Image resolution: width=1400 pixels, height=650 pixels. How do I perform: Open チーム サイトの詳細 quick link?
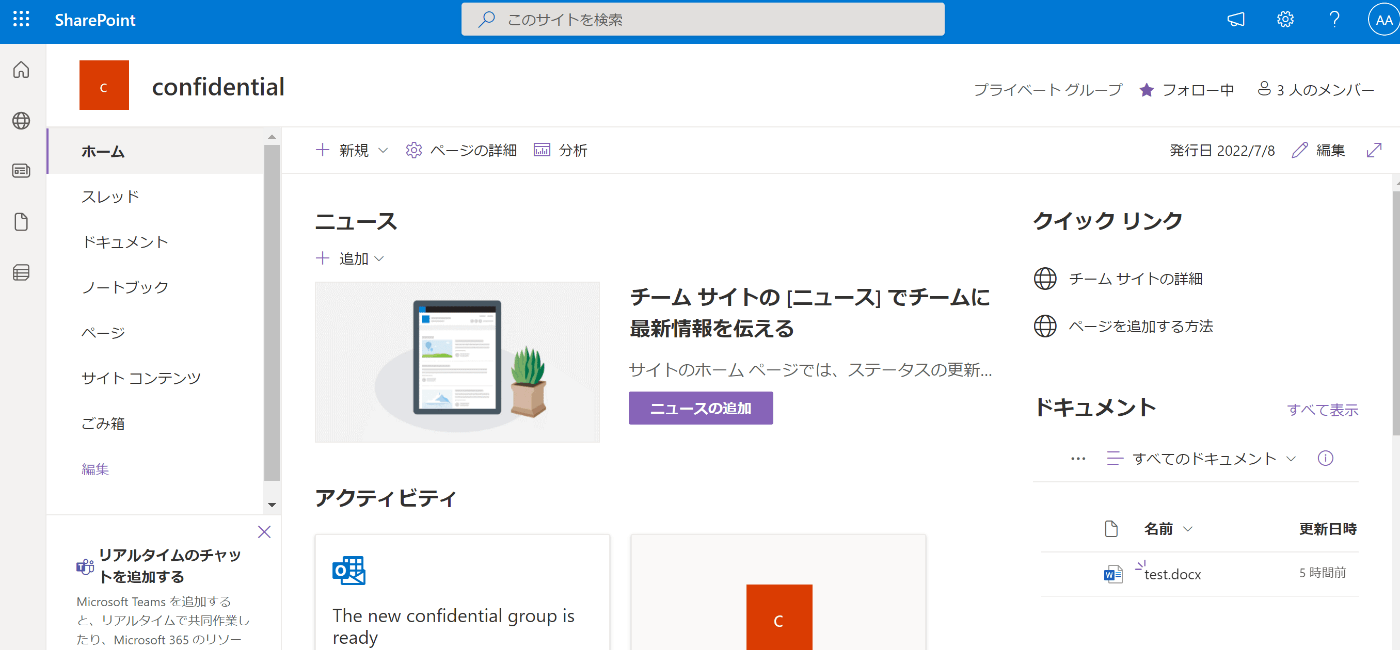click(x=1136, y=279)
